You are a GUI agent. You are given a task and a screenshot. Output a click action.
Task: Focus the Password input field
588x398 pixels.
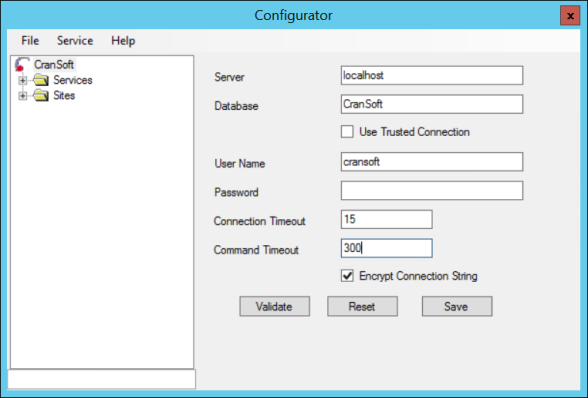pos(432,191)
